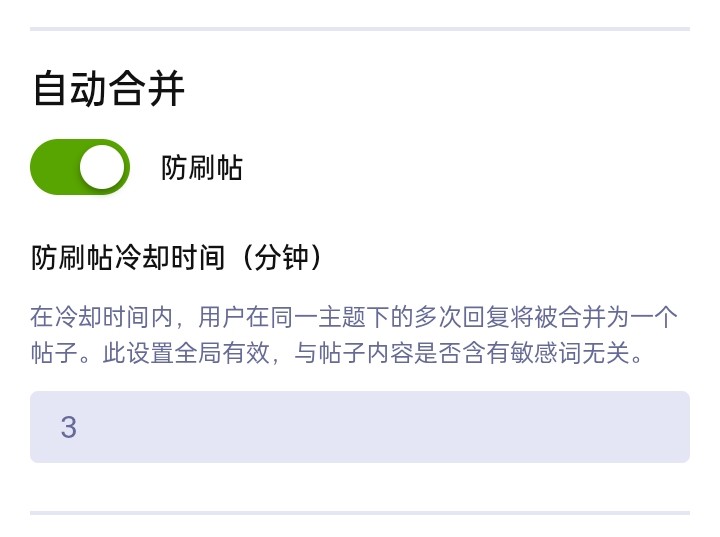
Task: Click the text 合并为一个 in the description
Action: [619, 319]
